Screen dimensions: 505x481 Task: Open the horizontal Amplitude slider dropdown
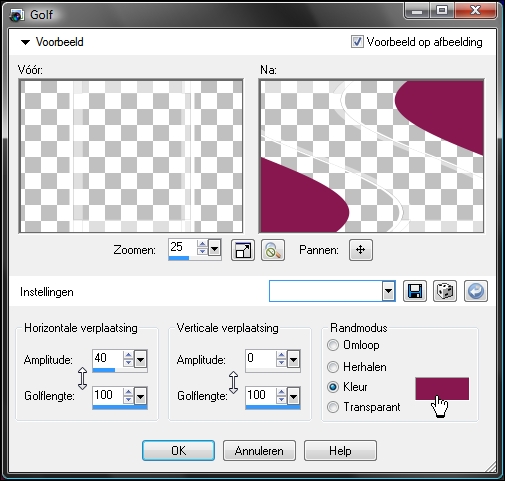click(140, 359)
